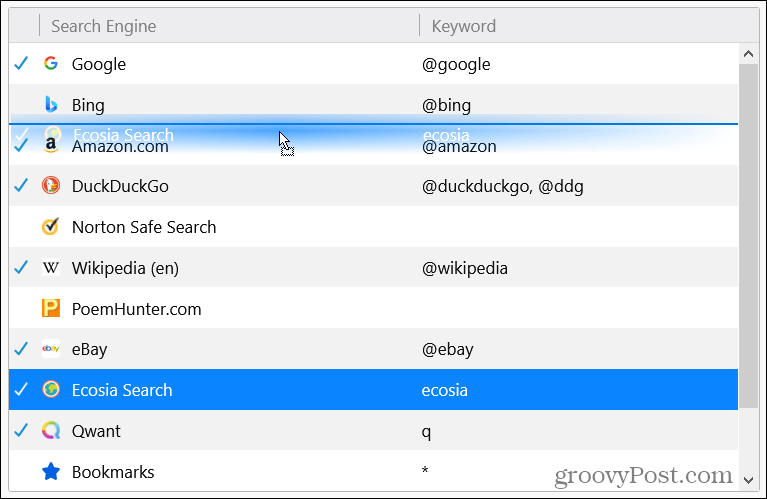The height and width of the screenshot is (499, 767).
Task: Click the Bing logo icon
Action: pyautogui.click(x=51, y=104)
